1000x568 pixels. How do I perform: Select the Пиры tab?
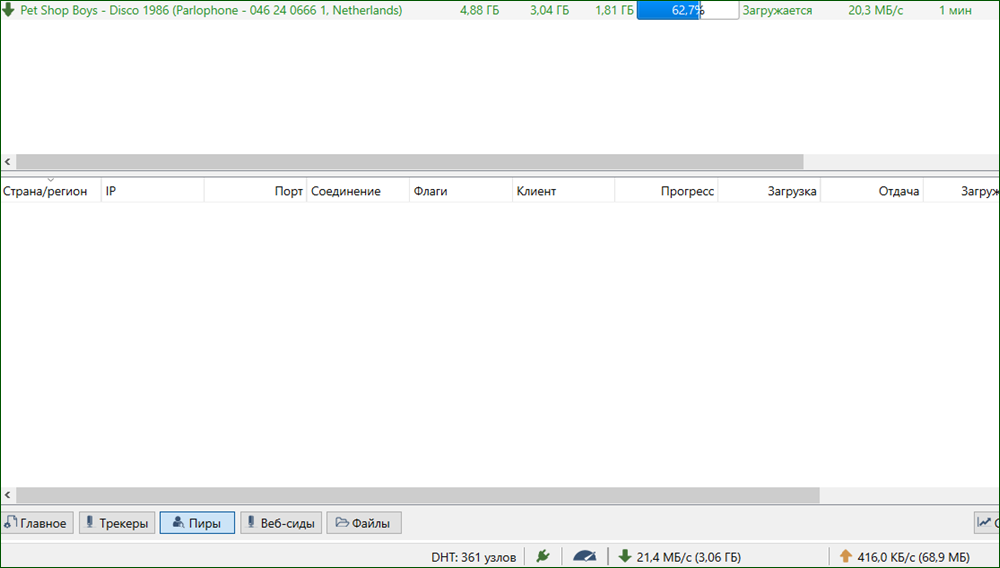pos(197,523)
